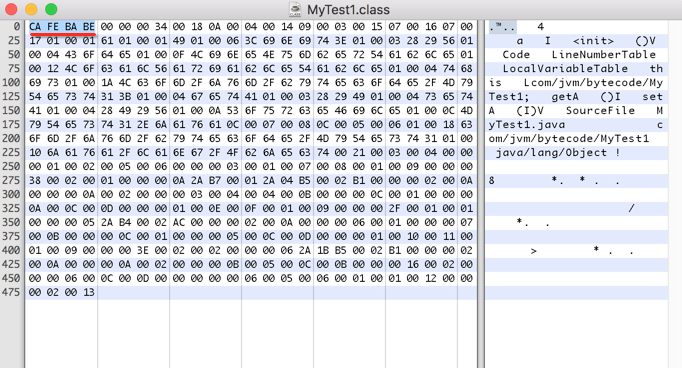Click the LineNumberTable text in ASCII pane

(x=604, y=54)
